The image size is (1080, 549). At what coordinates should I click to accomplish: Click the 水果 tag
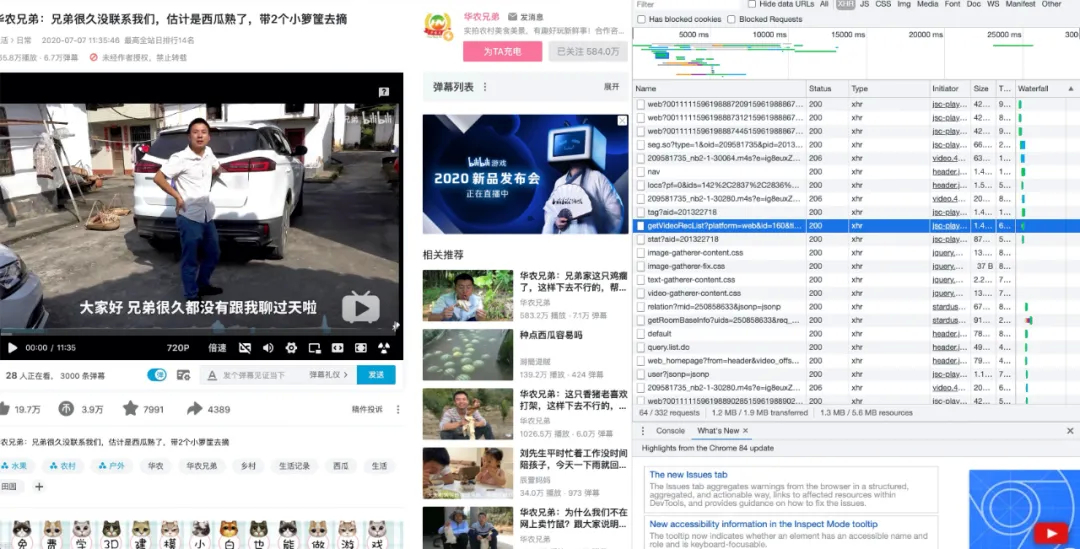tap(14, 466)
